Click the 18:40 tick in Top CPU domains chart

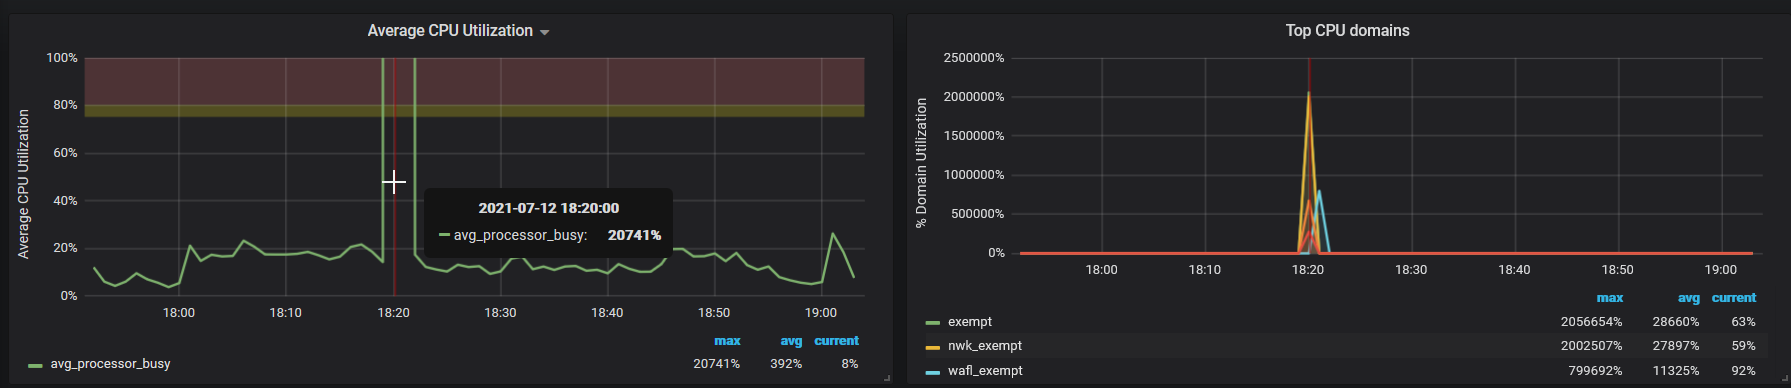[x=1514, y=270]
